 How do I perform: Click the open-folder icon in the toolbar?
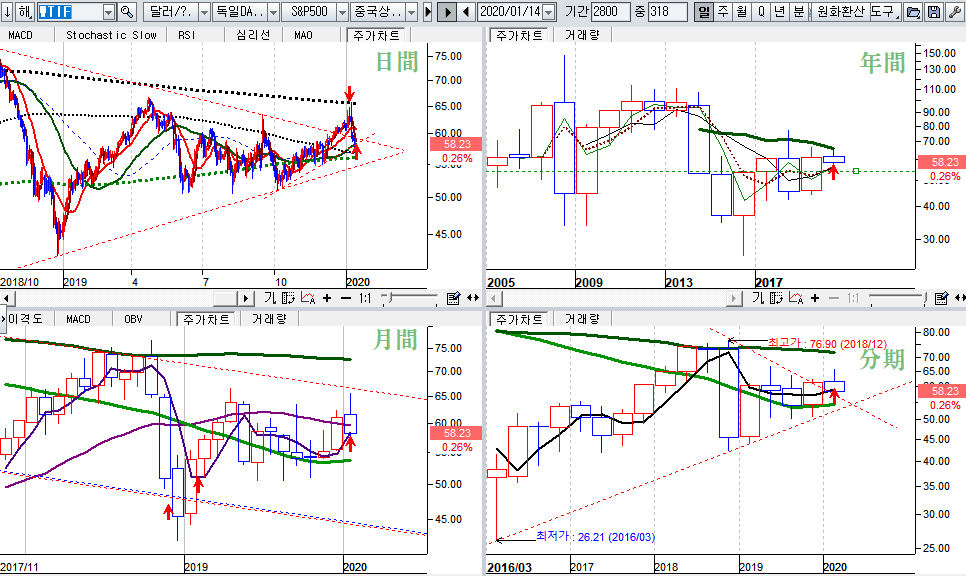click(x=914, y=11)
